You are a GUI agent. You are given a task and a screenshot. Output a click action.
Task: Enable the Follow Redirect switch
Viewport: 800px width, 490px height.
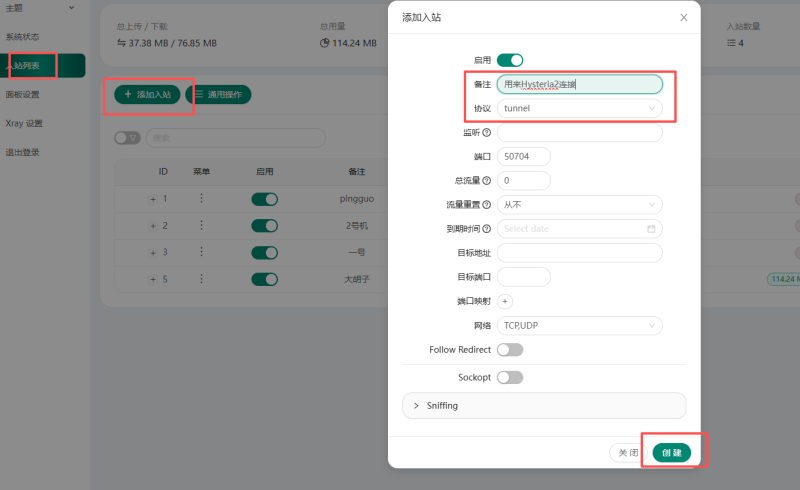pos(510,350)
